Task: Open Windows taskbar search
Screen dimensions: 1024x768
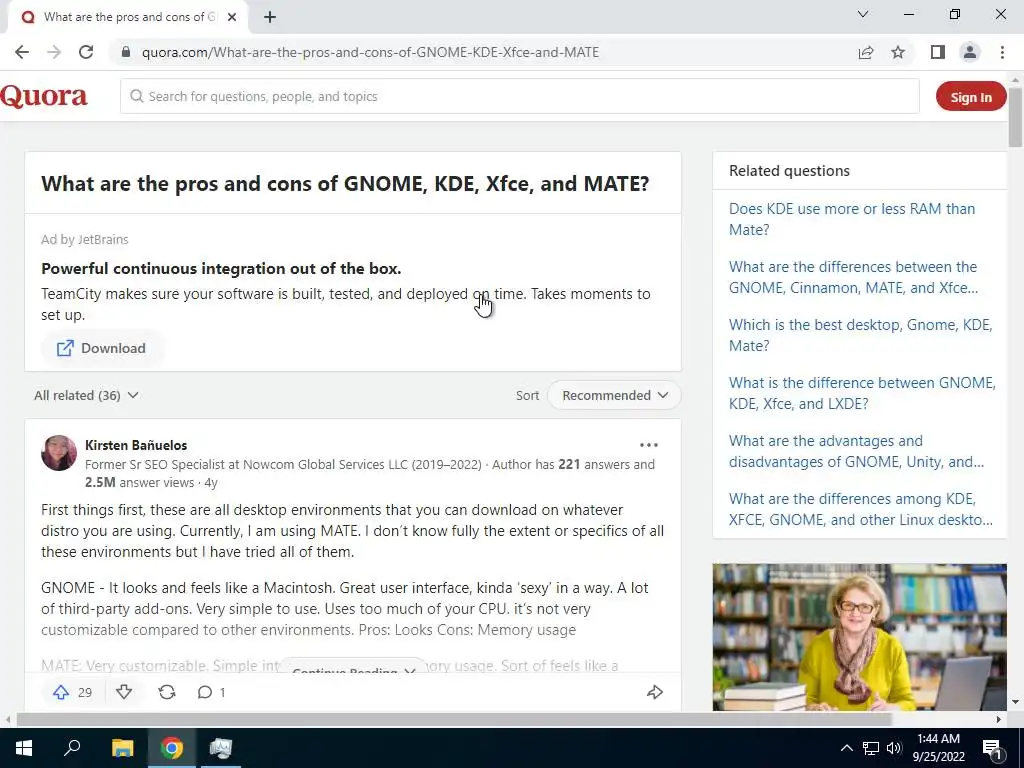Action: point(72,748)
